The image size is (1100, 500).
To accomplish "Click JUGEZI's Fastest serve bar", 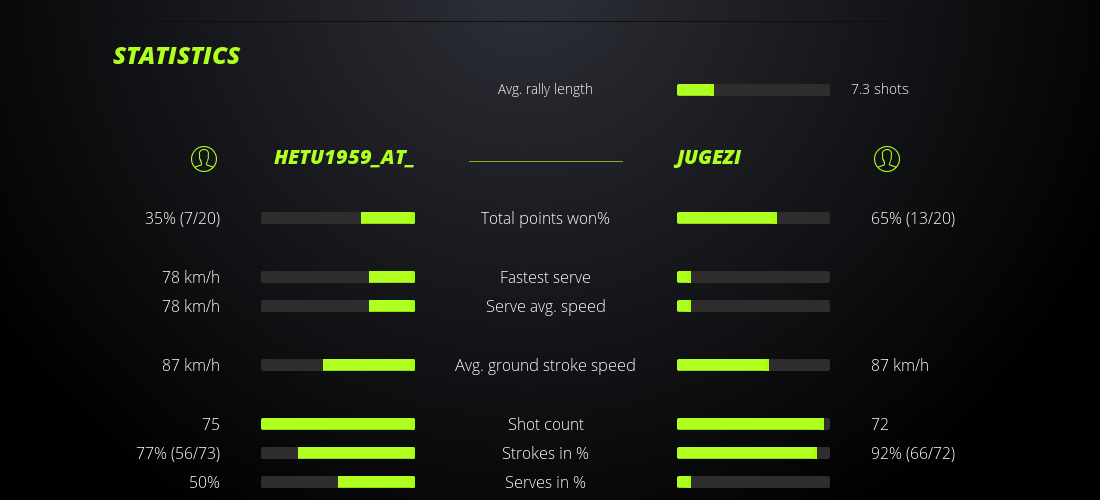I will tap(753, 277).
